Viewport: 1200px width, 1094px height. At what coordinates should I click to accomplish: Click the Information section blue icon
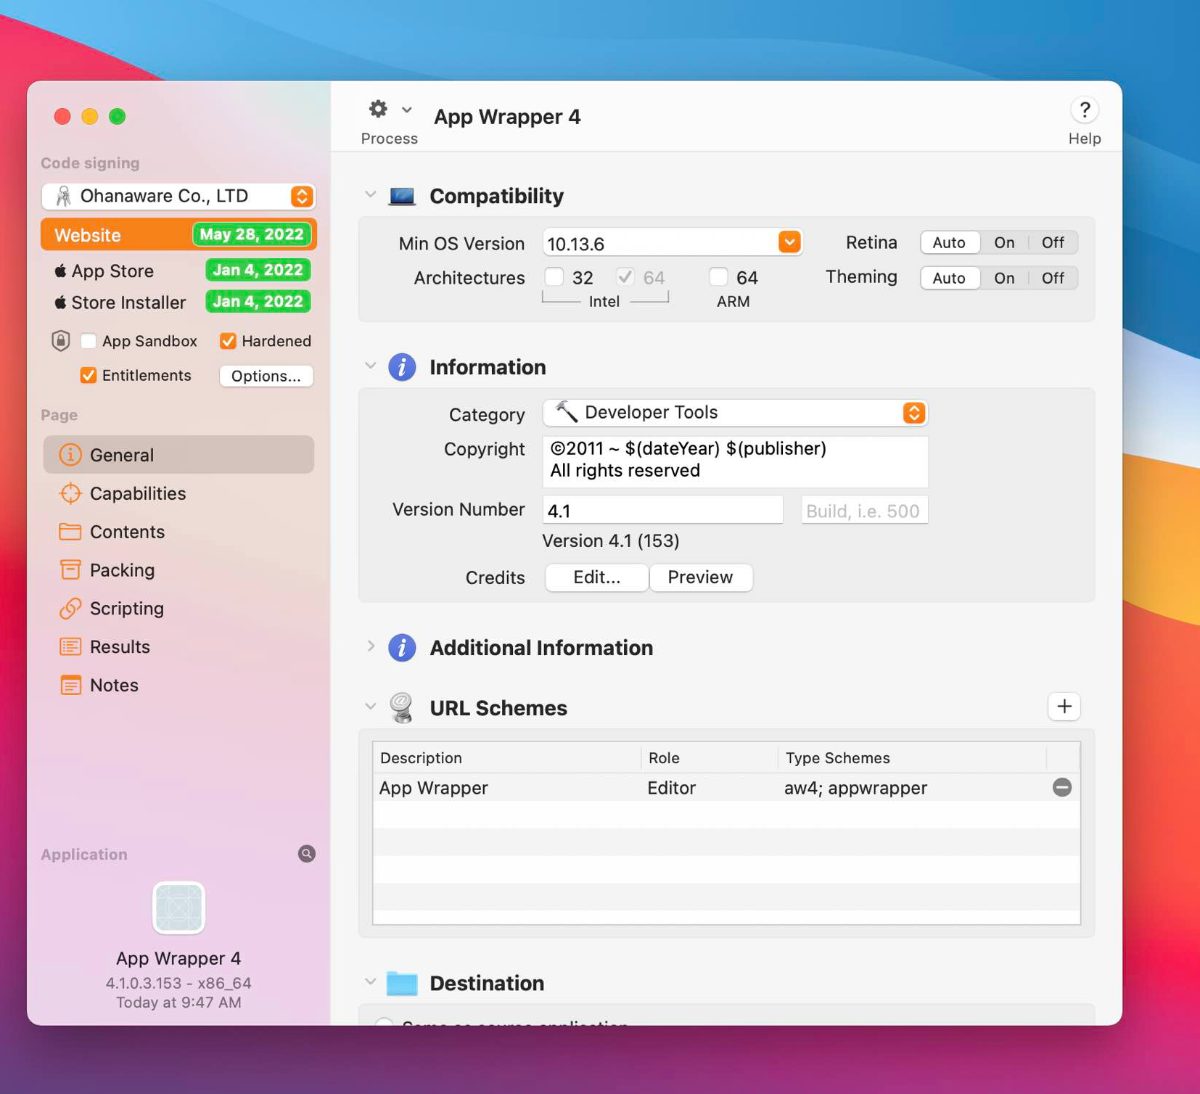click(x=402, y=367)
